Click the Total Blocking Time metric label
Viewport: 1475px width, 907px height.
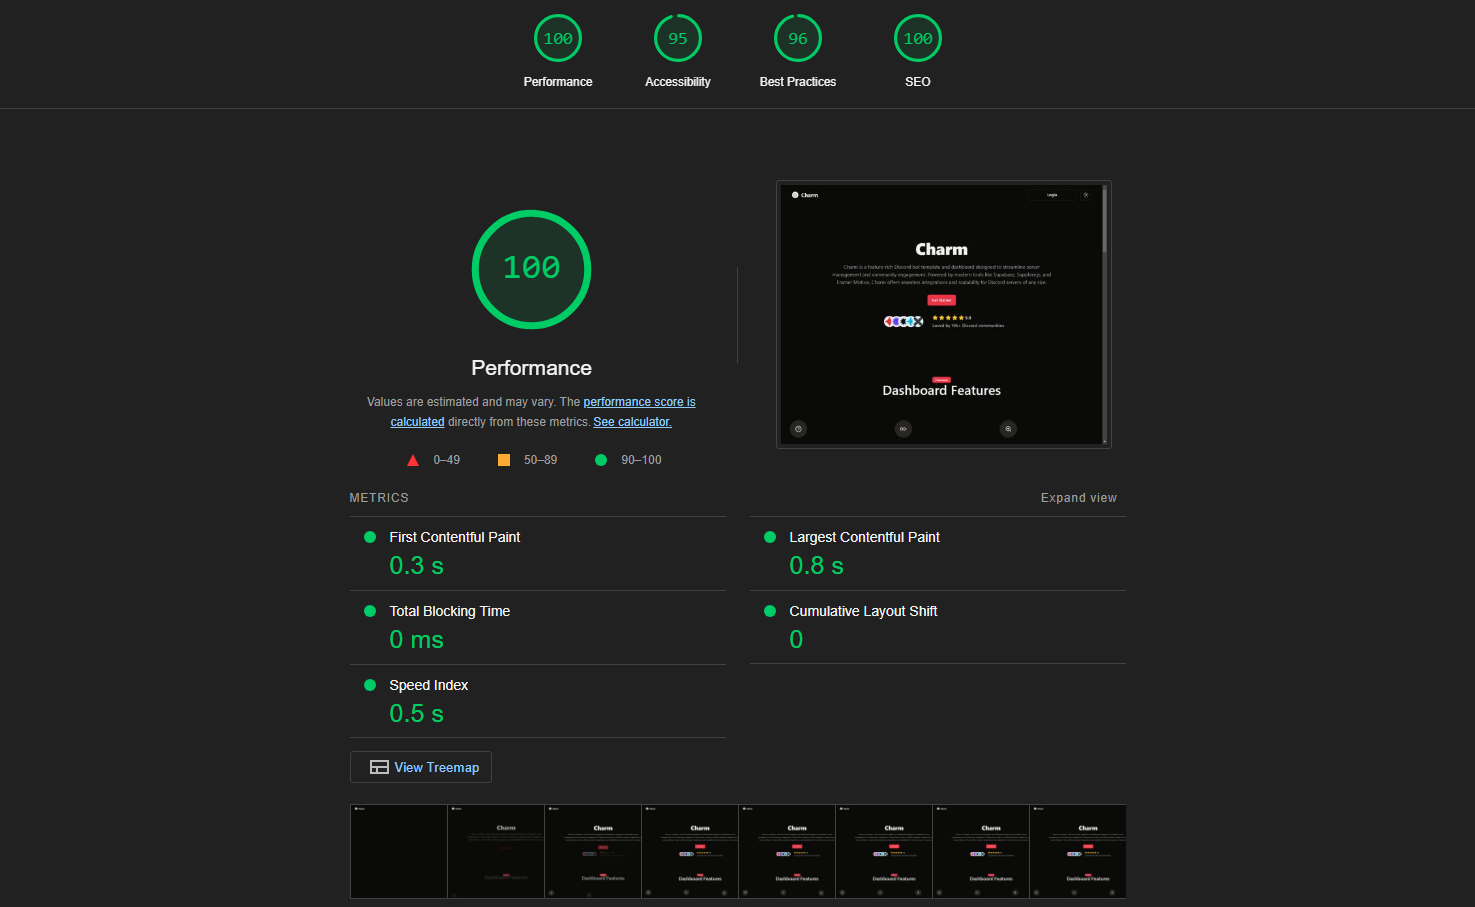(x=450, y=611)
